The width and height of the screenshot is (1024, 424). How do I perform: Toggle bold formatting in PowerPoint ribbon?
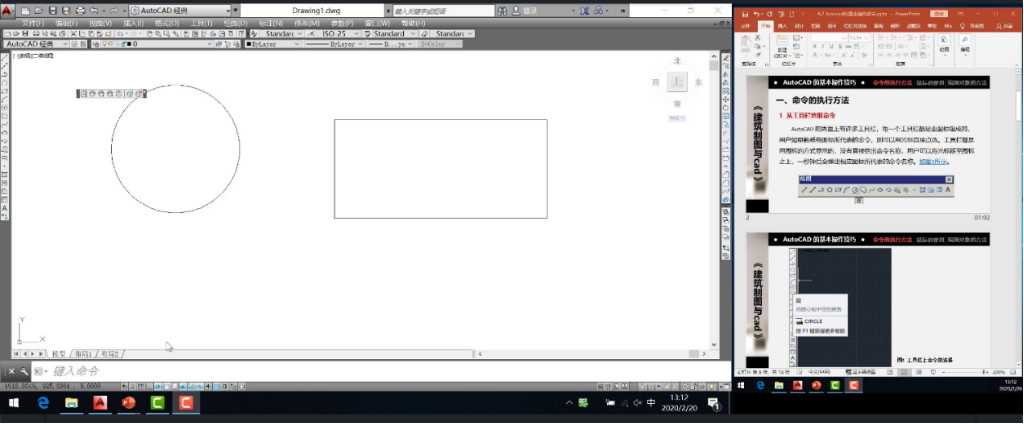[x=815, y=46]
